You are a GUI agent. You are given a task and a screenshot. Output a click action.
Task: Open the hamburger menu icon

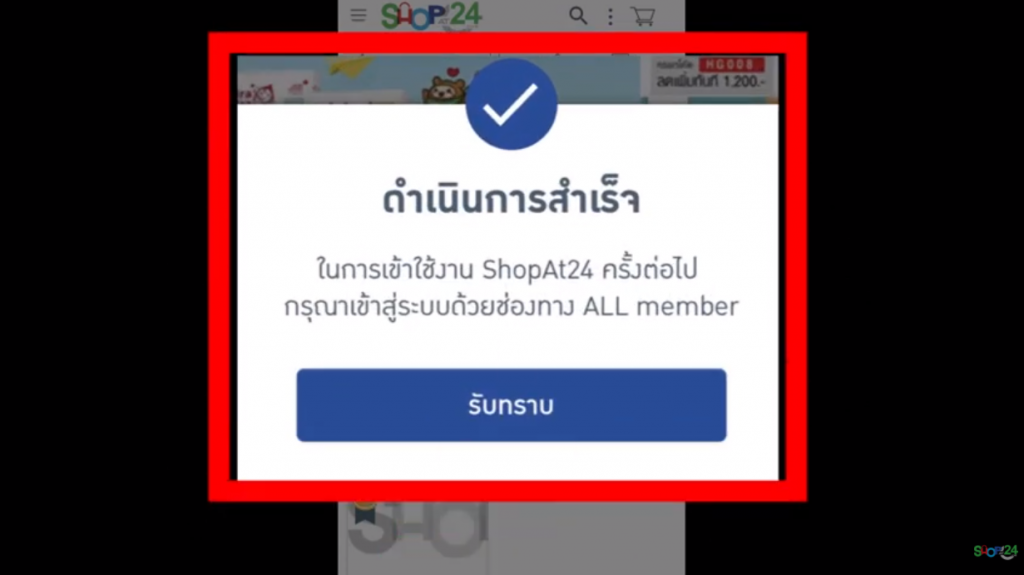pyautogui.click(x=358, y=15)
